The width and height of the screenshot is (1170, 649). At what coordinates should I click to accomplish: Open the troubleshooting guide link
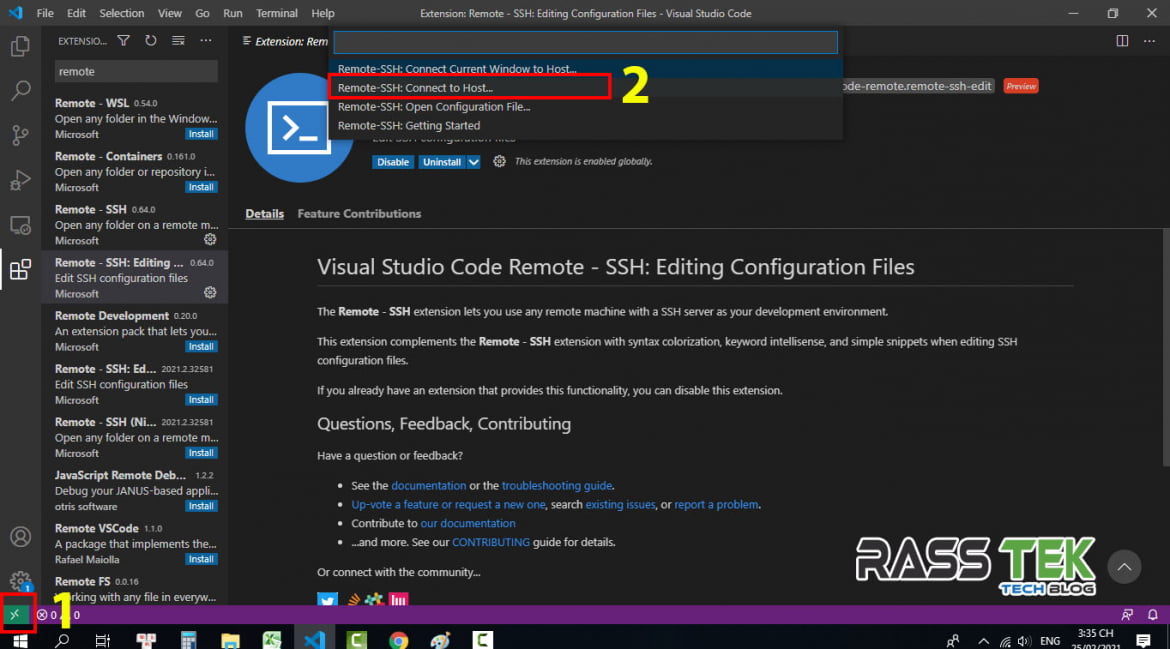559,485
